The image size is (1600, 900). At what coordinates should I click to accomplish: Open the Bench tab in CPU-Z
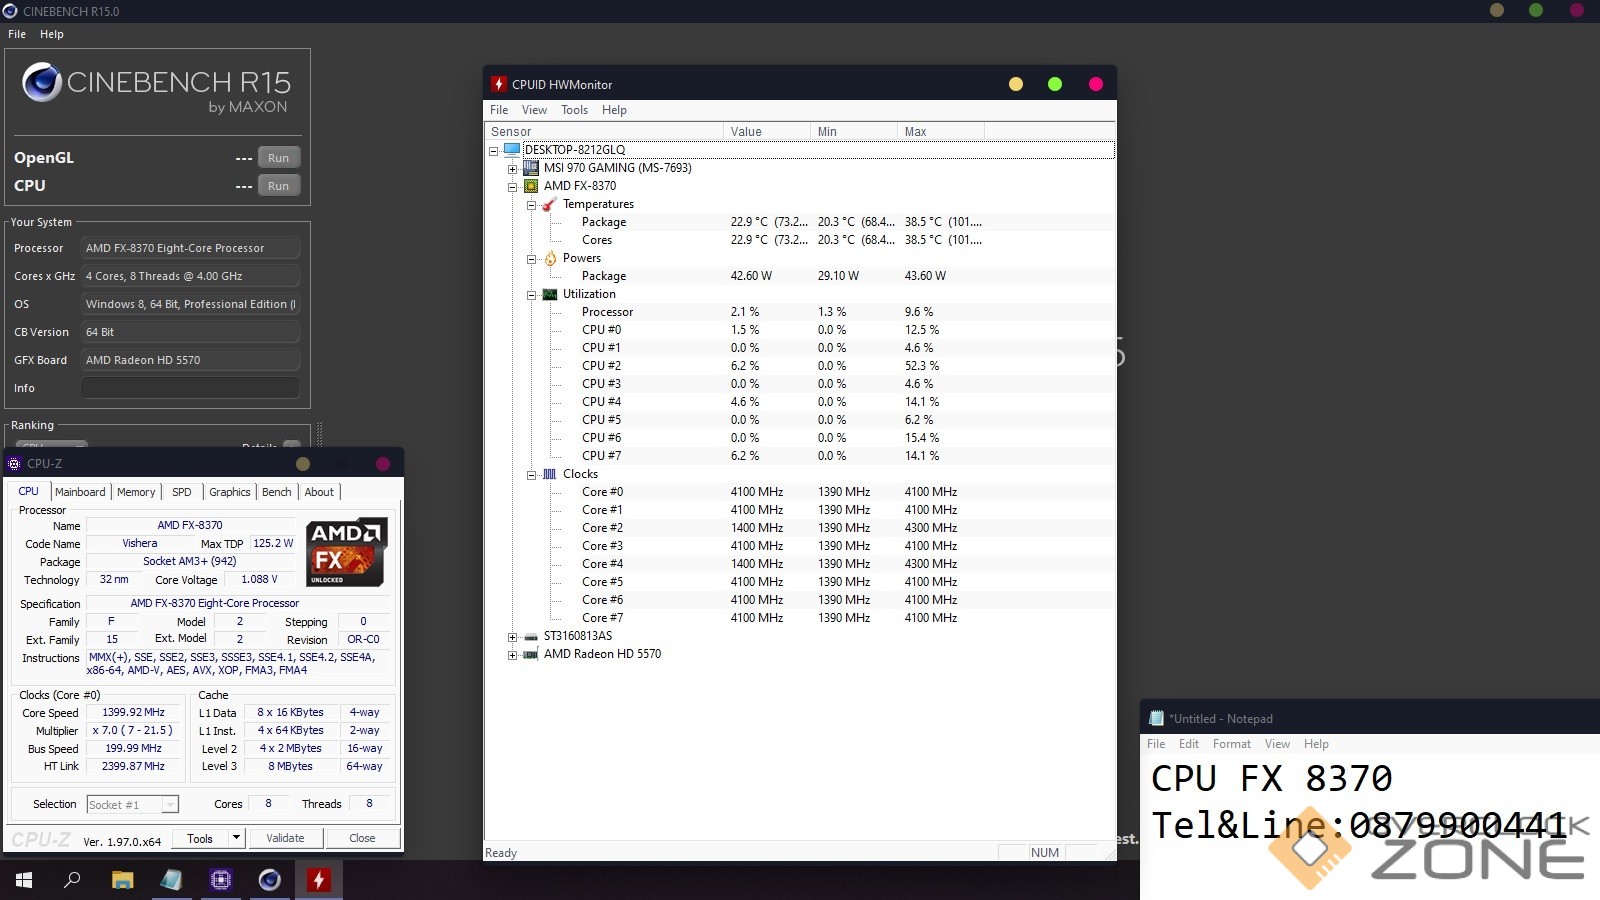tap(276, 492)
